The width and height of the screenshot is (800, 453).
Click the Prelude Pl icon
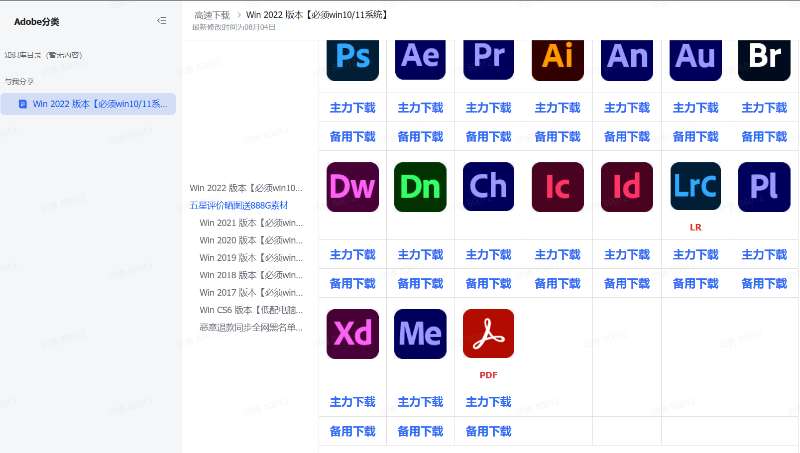pos(764,187)
